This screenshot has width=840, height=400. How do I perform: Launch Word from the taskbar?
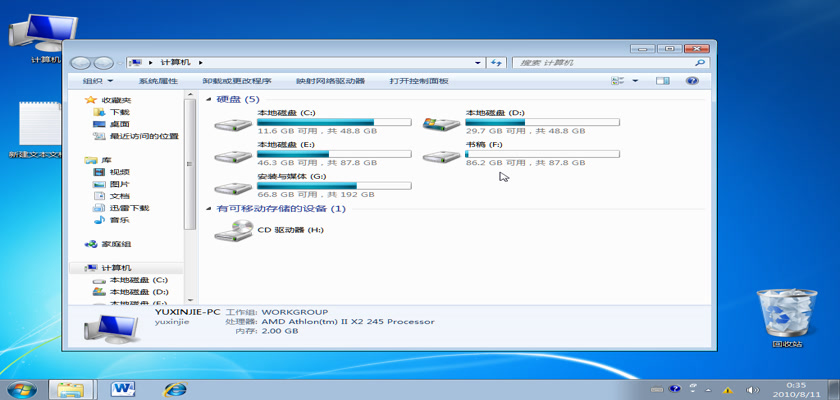(x=124, y=387)
